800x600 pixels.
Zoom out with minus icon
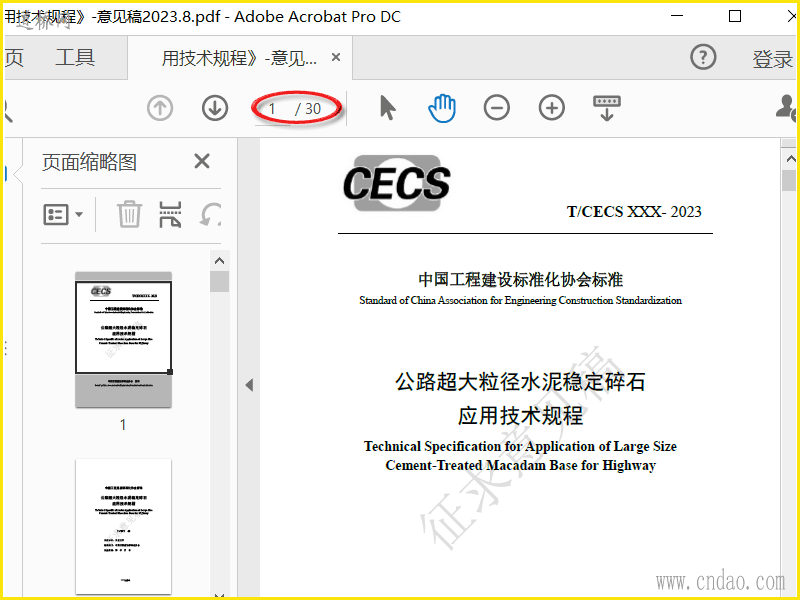click(497, 108)
